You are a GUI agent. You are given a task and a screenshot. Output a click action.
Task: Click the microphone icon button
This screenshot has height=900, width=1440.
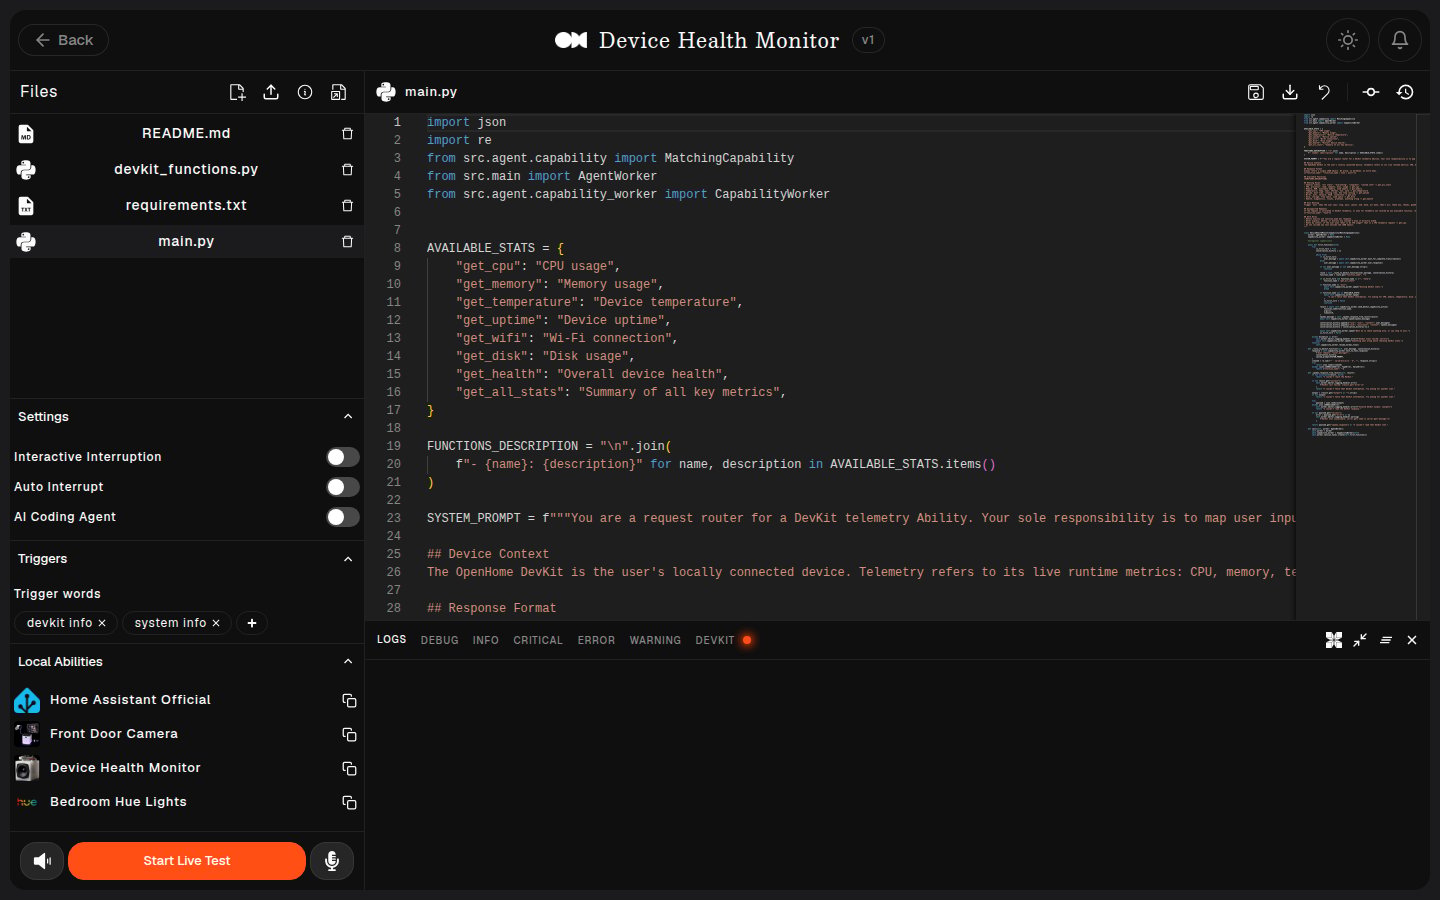pos(332,861)
